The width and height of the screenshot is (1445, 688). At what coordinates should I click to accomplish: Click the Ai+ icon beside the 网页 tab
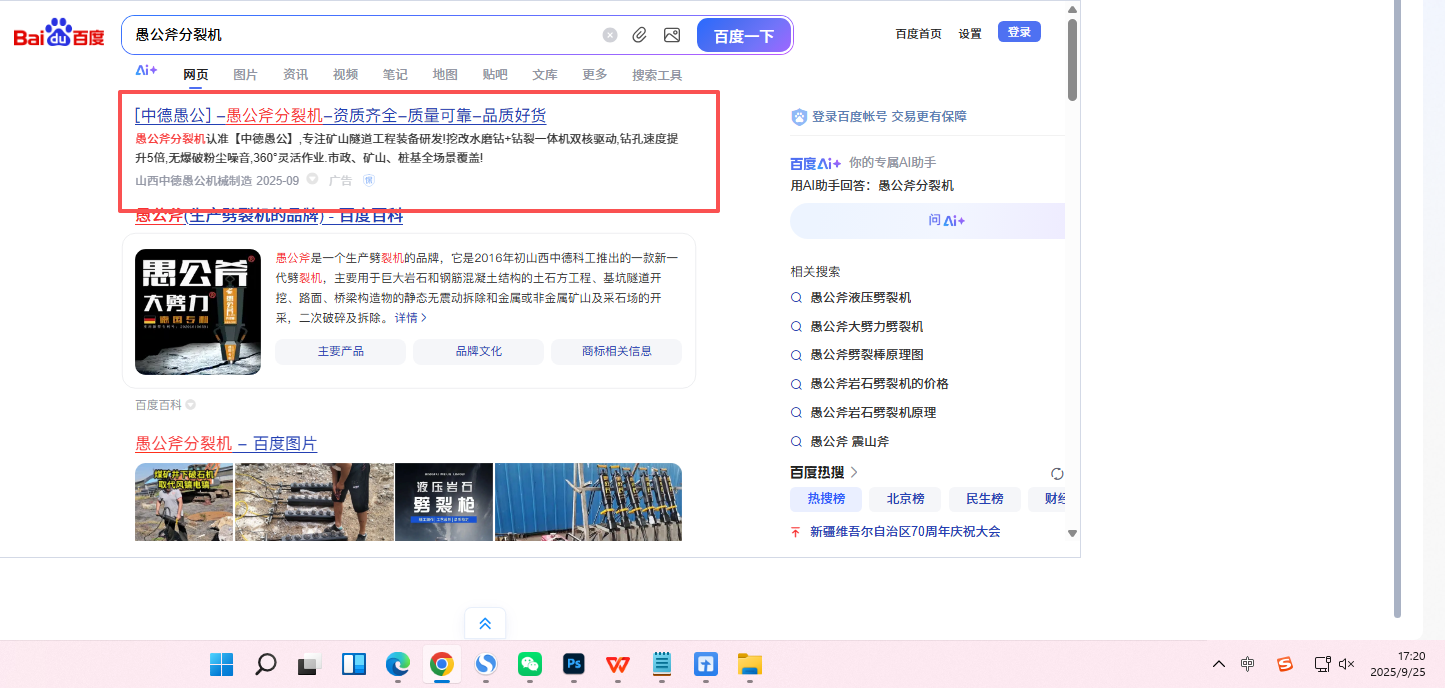(146, 71)
